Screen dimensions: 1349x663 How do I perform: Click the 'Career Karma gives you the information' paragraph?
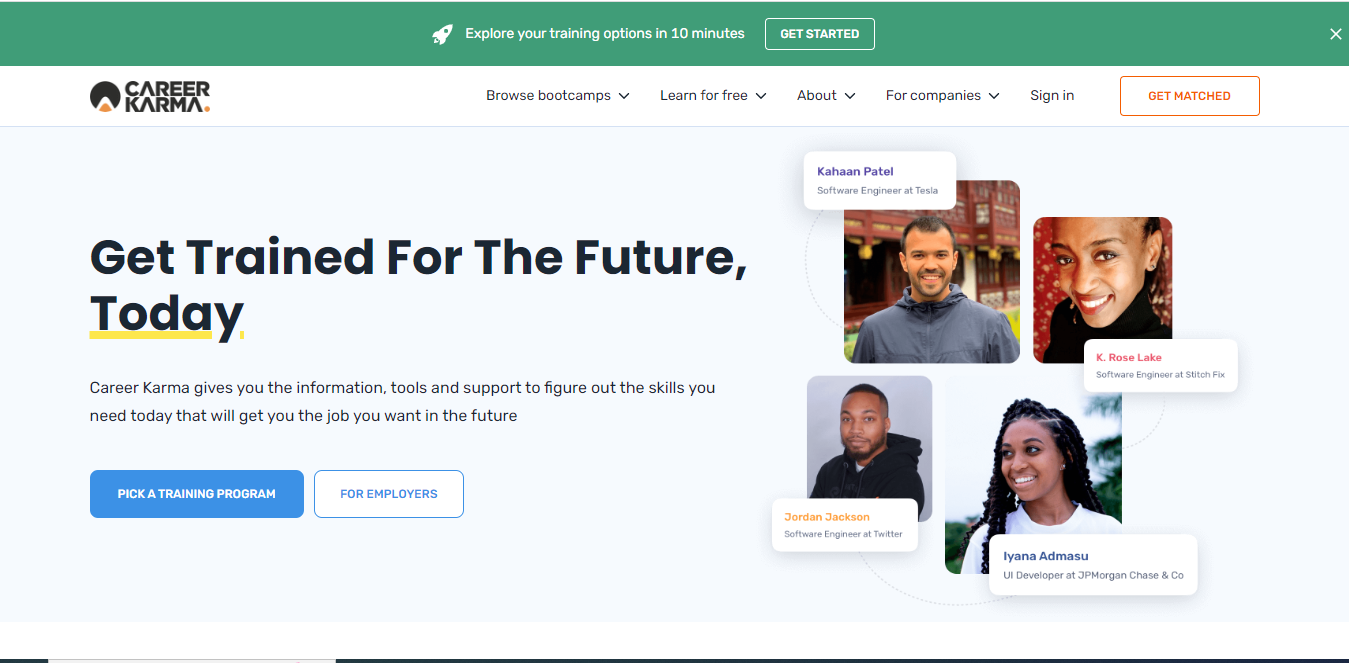tap(402, 401)
